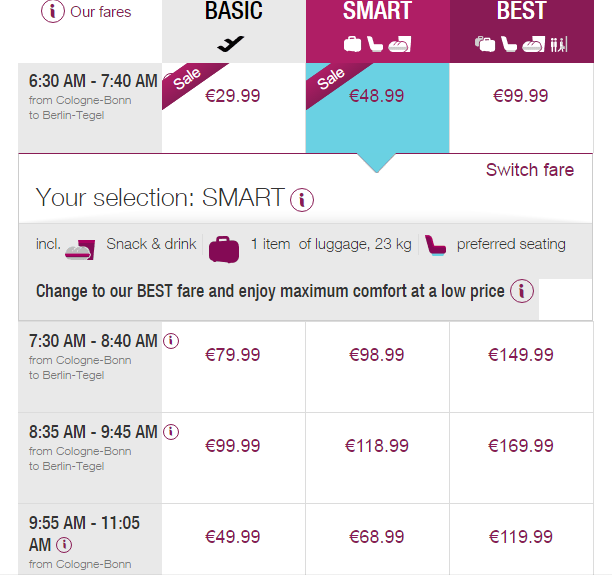Click info icon for 7:30 AM flight
Viewport: 612px width, 575px height.
point(171,341)
